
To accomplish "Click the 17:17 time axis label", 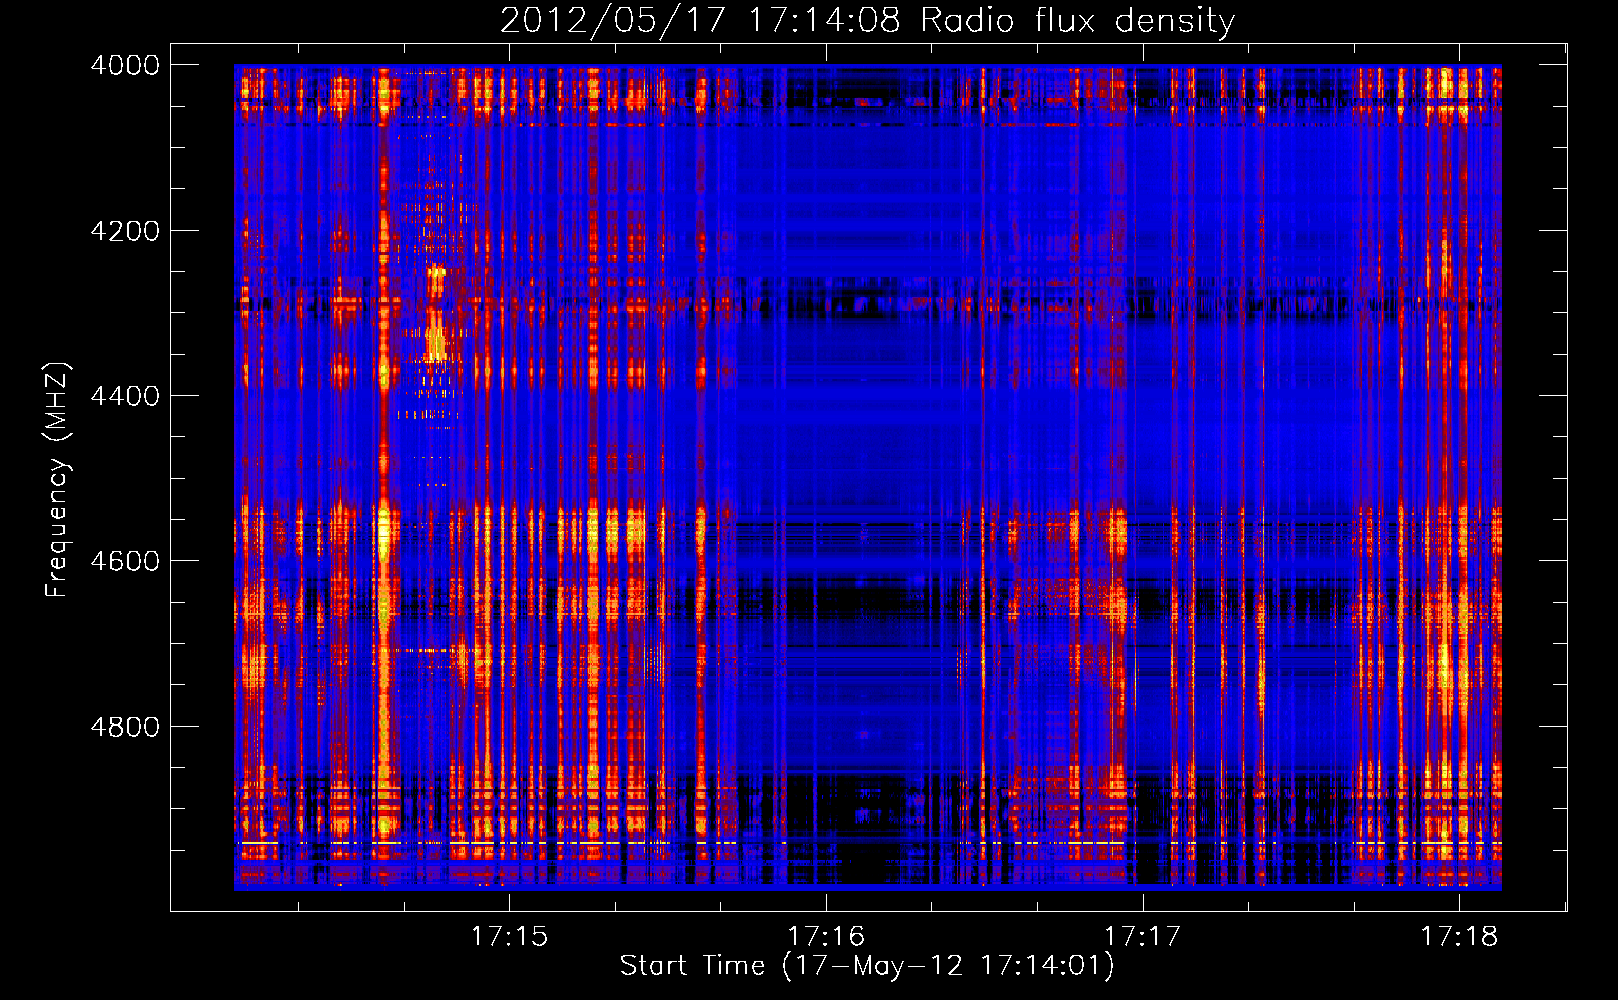I will click(x=1142, y=936).
